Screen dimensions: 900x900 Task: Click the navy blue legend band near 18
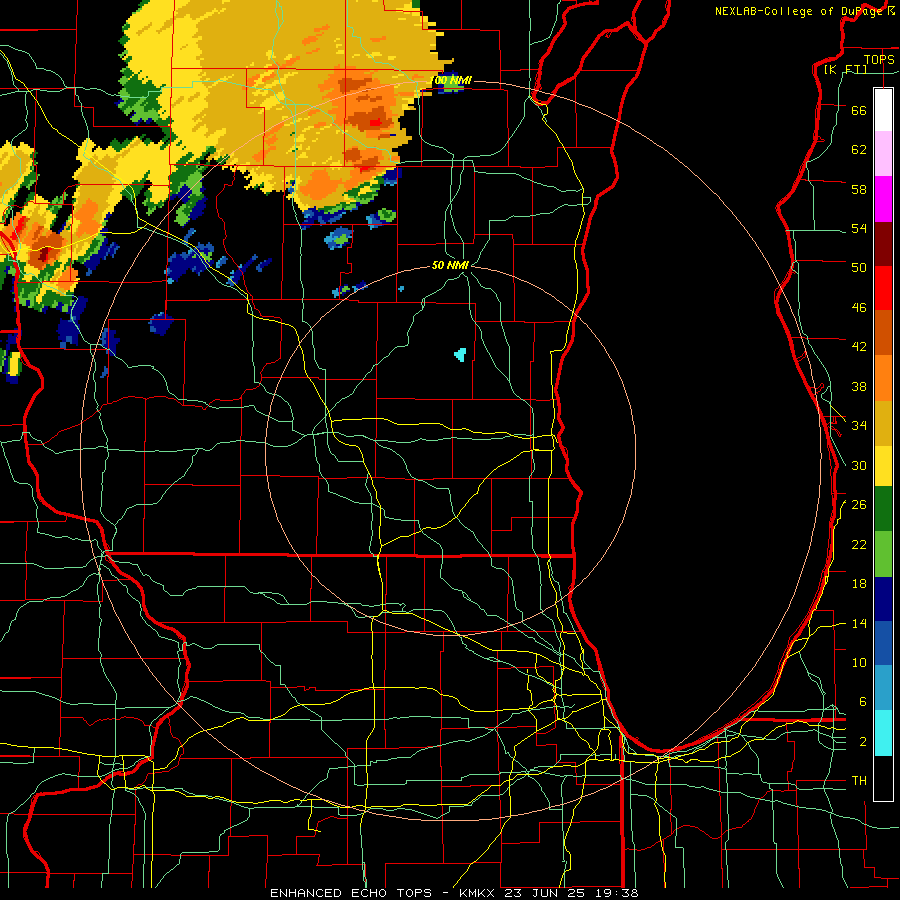coord(883,599)
